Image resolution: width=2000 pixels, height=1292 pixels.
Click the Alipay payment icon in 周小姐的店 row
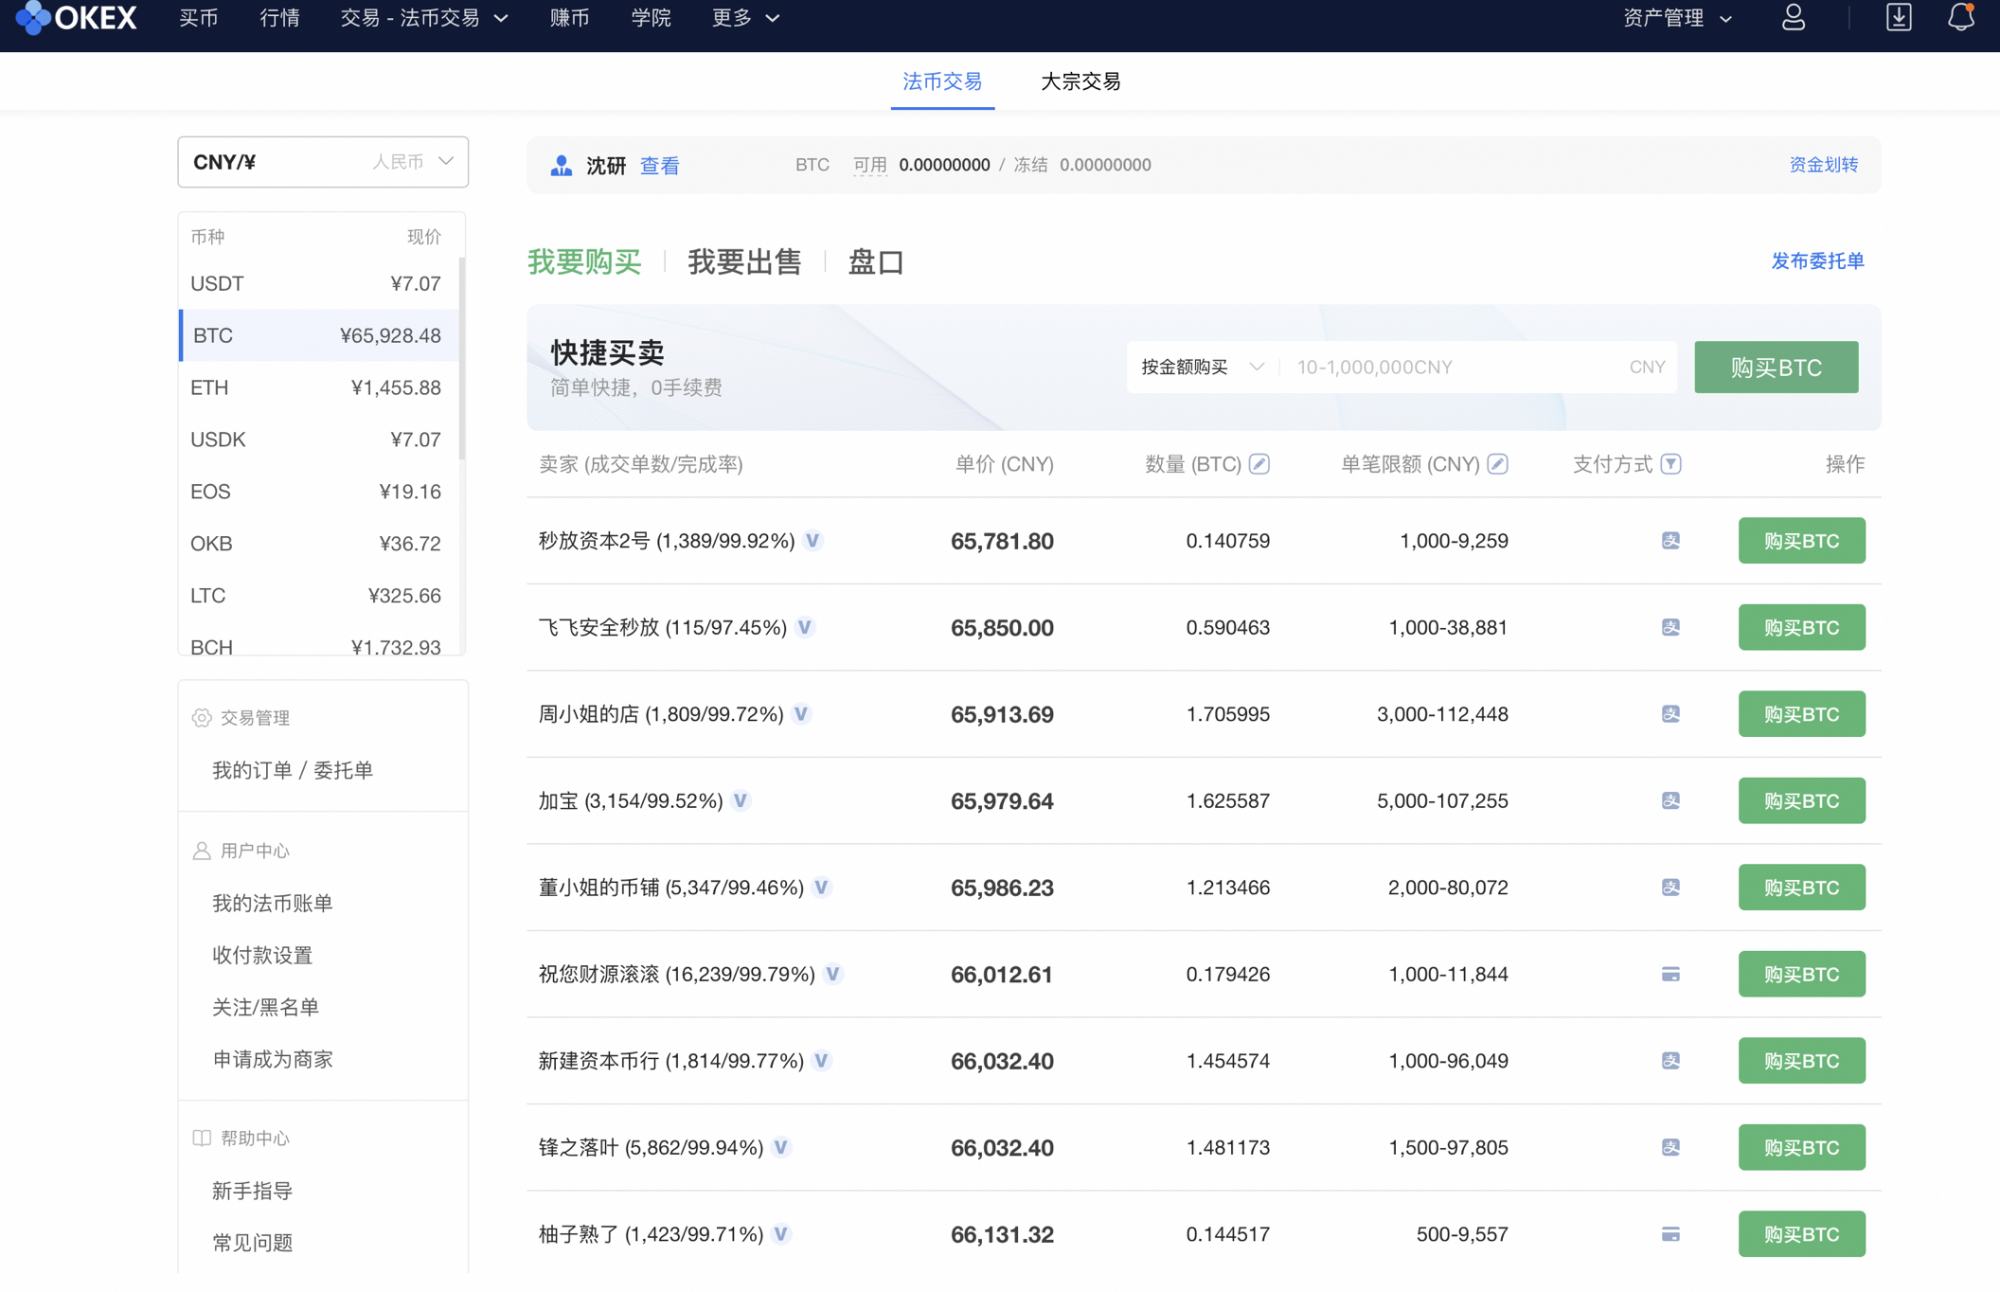(x=1671, y=714)
